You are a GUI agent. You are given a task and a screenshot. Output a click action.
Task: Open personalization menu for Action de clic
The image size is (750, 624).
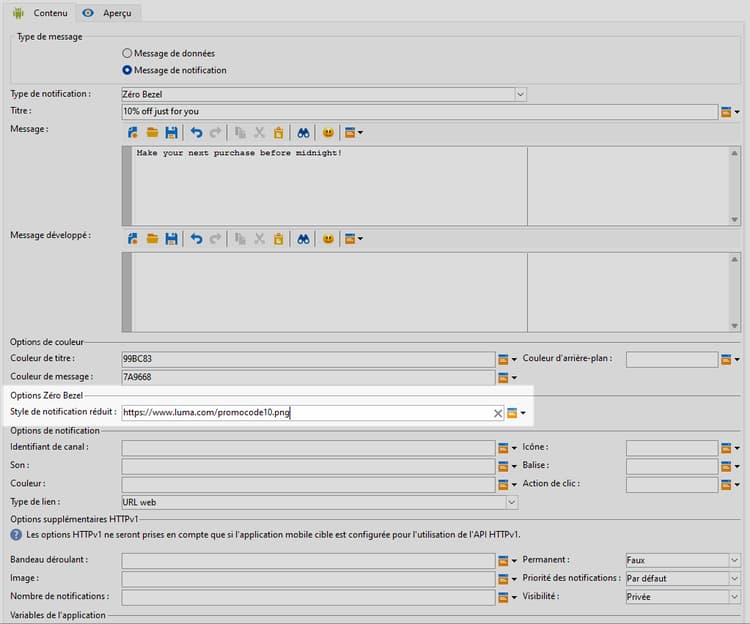(730, 485)
